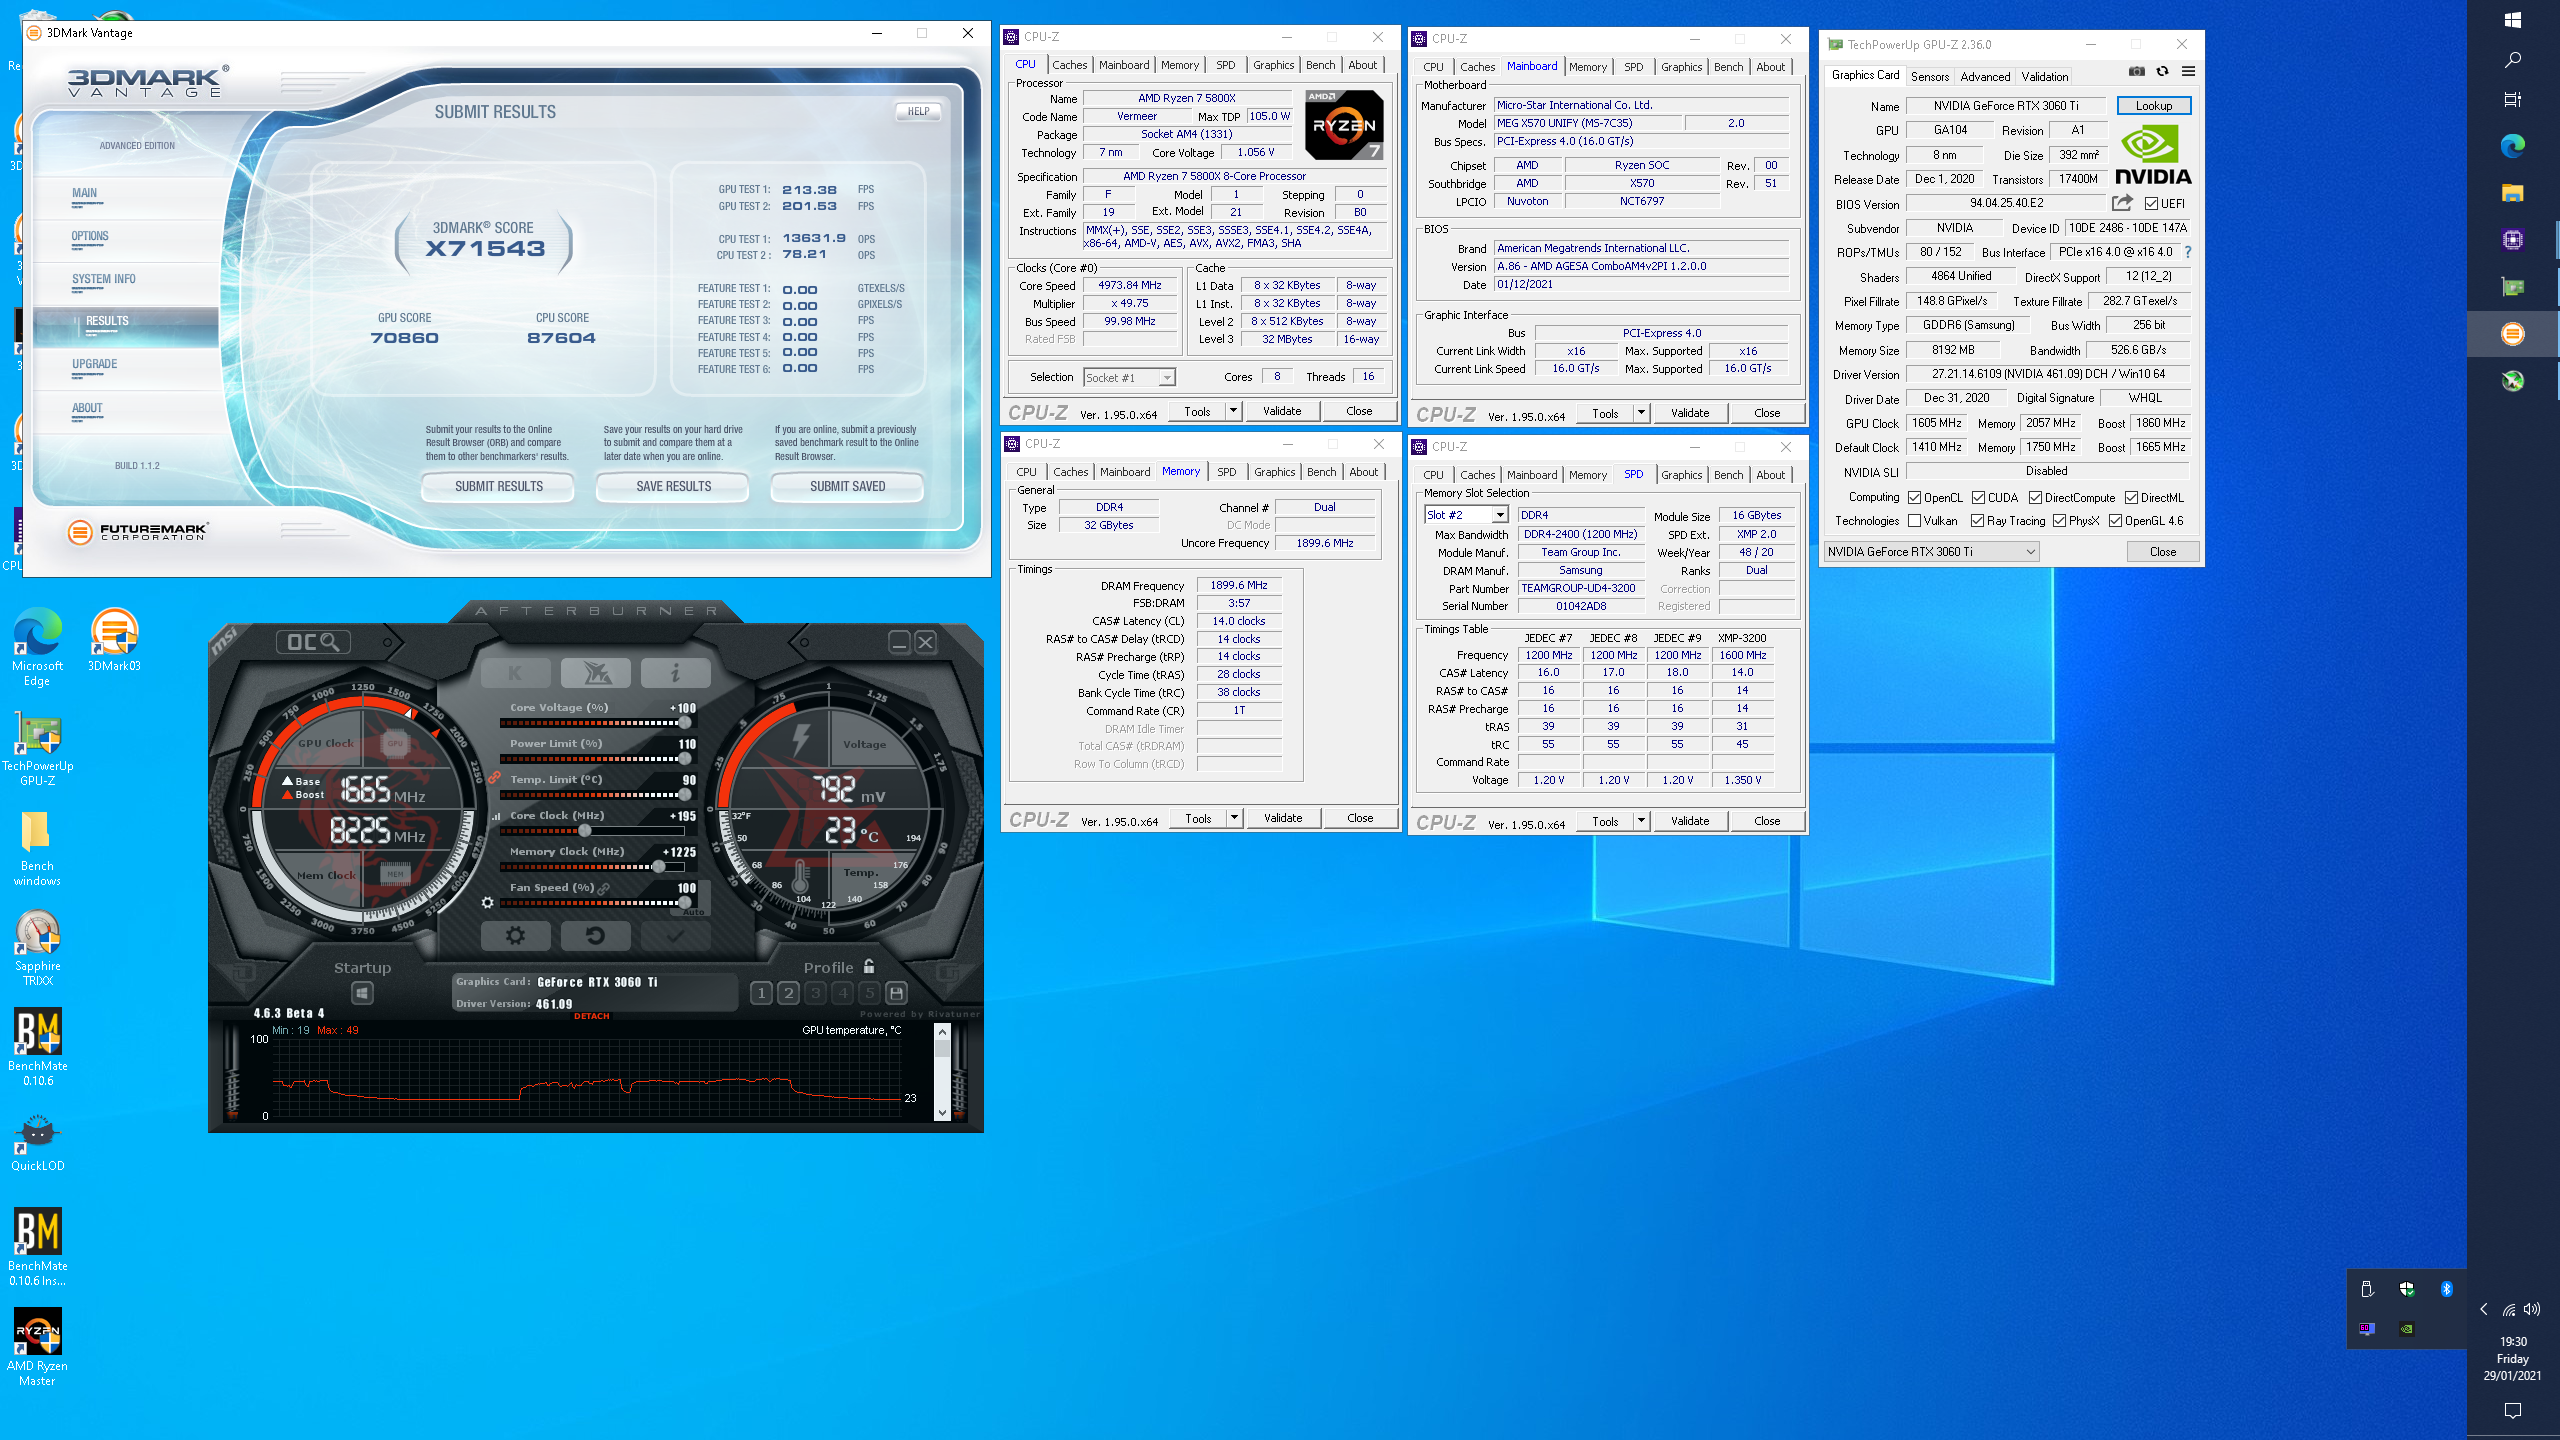Adjust the Memory Clock slider handle

(658, 867)
